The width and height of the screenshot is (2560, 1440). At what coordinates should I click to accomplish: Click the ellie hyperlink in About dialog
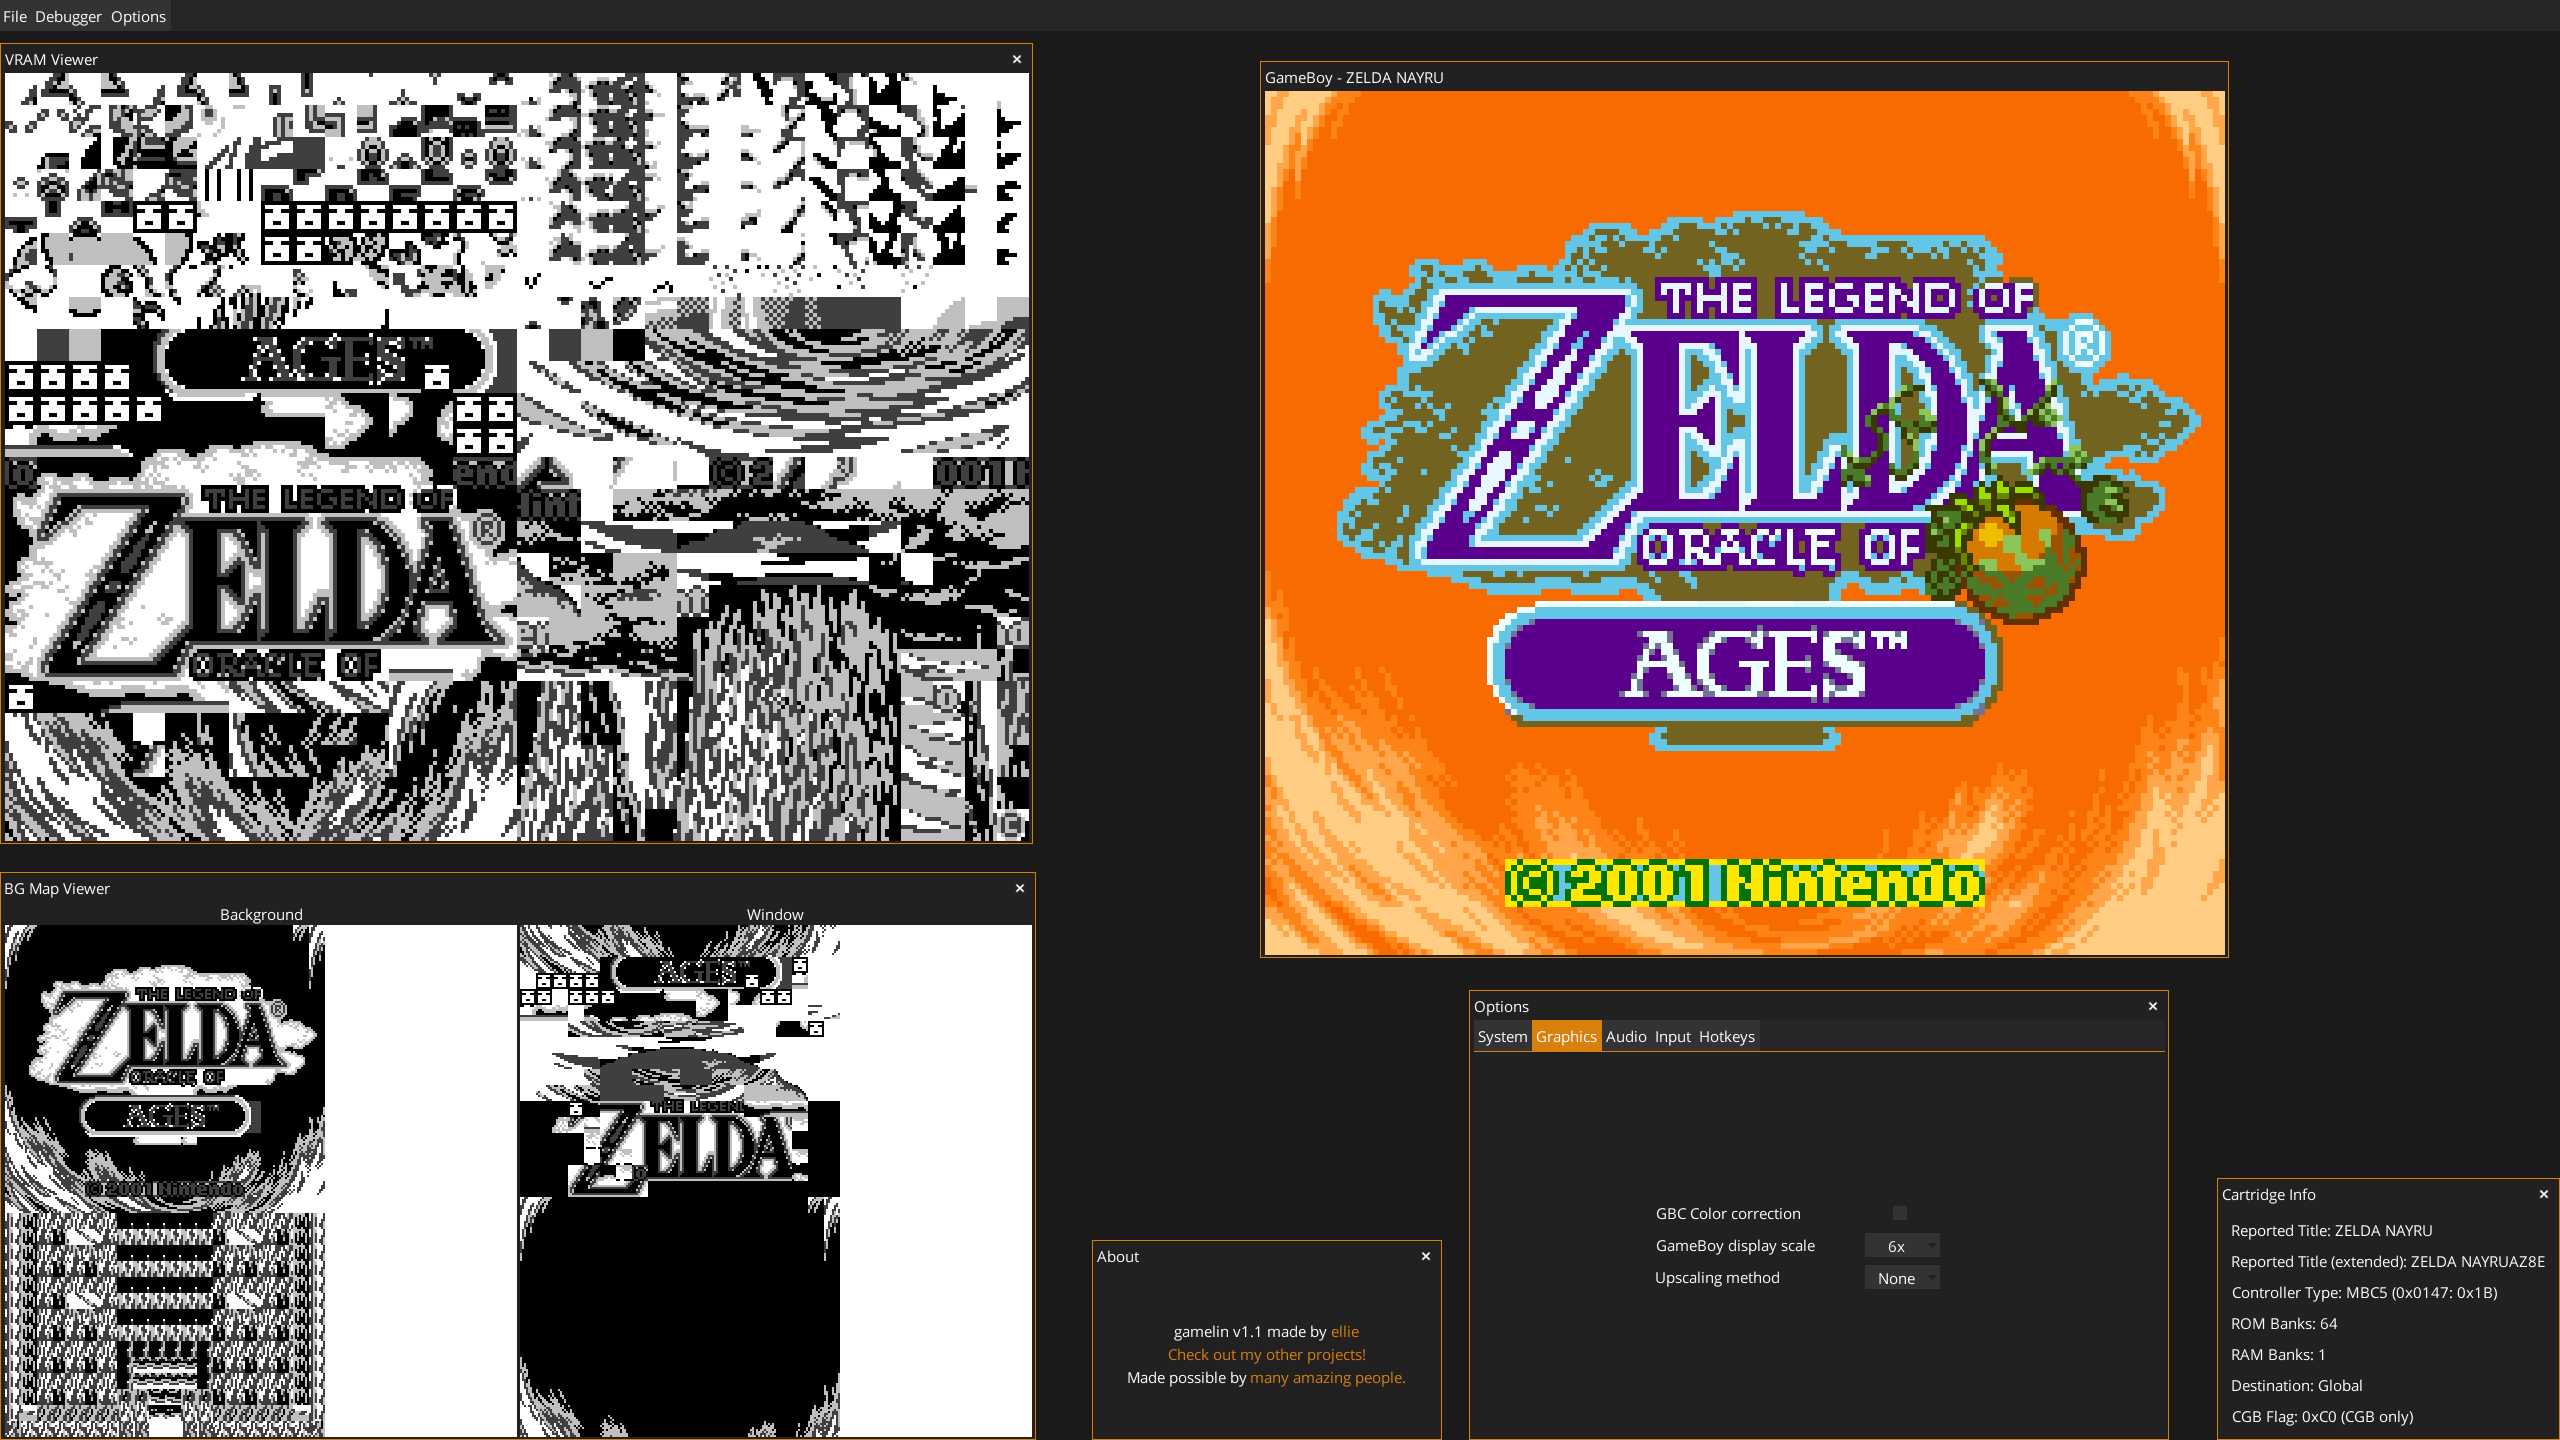click(x=1345, y=1331)
